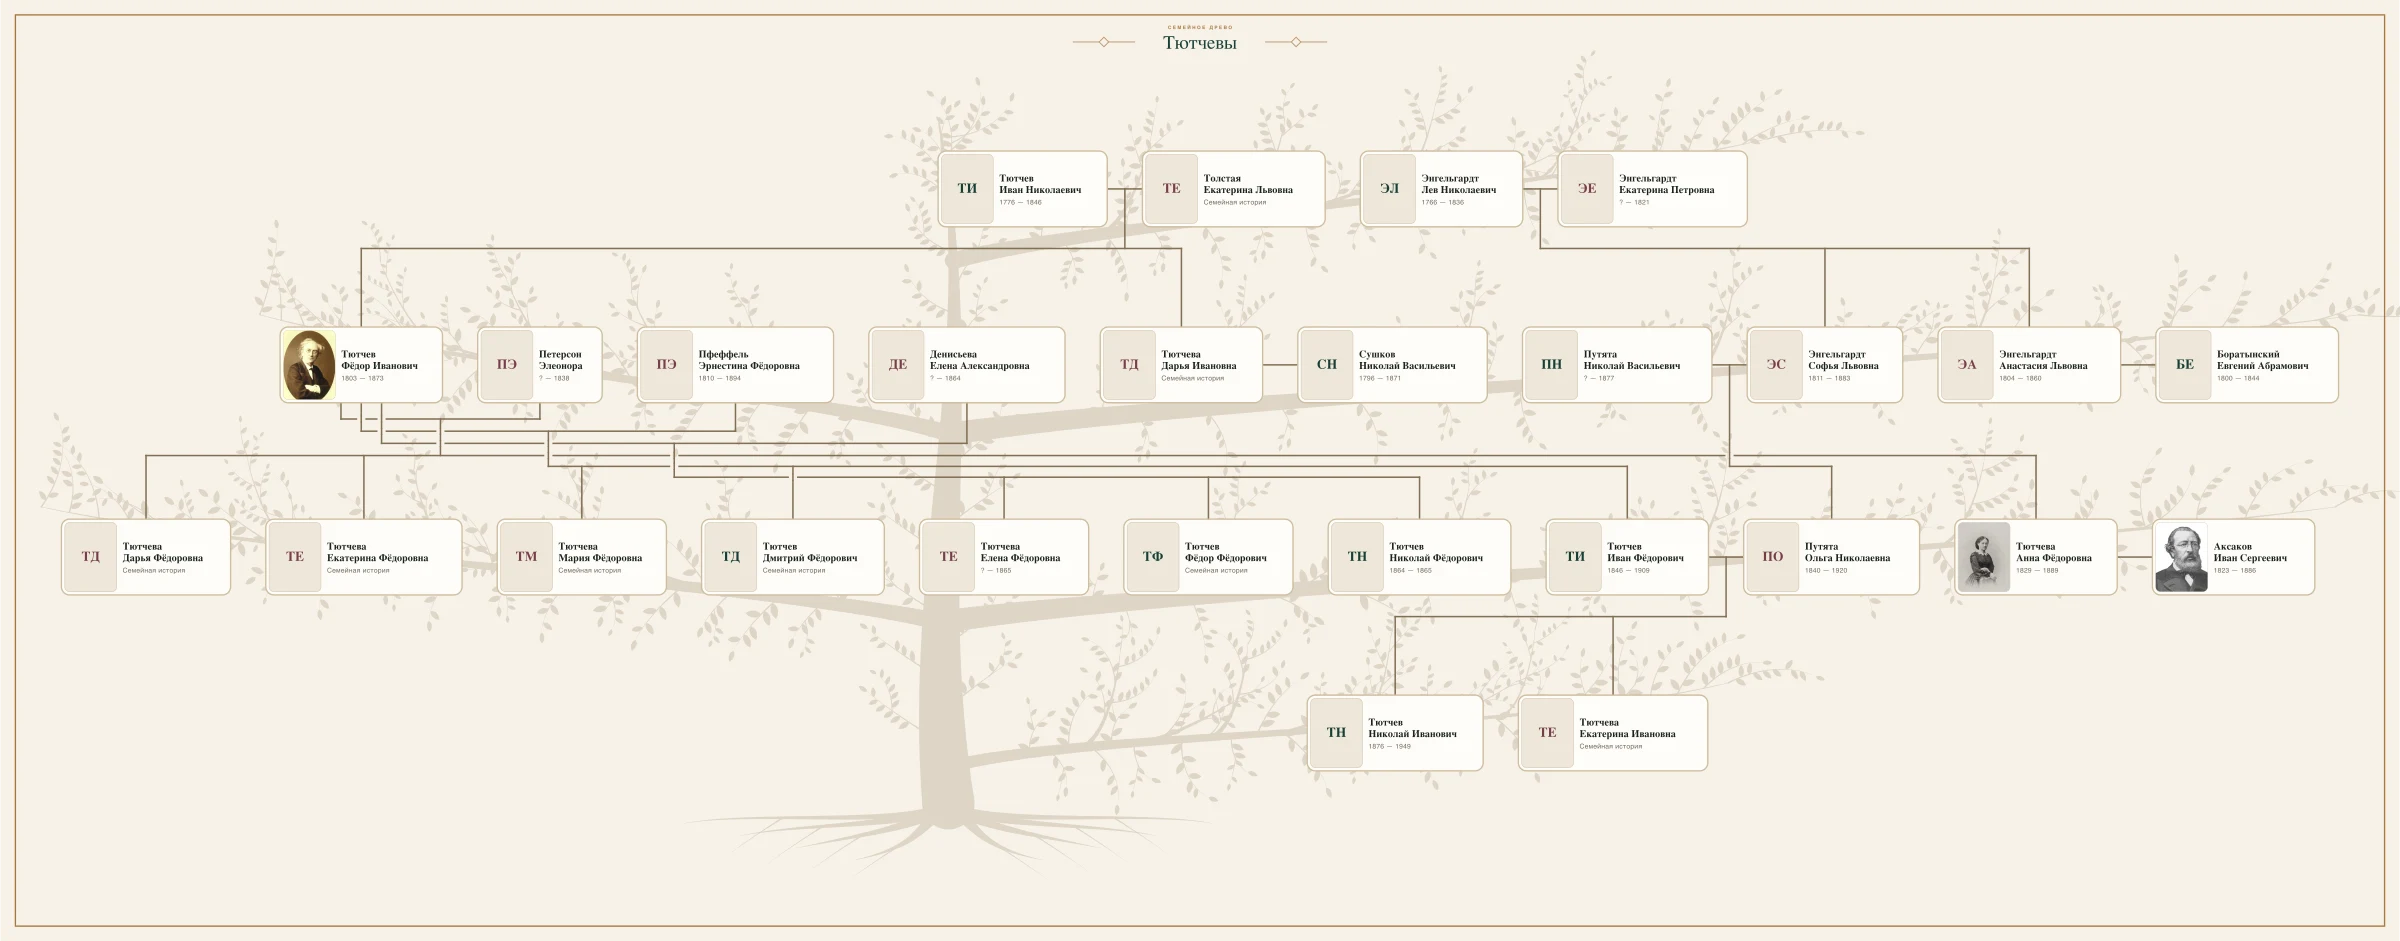Click the ПО avatar of Ольга Путята
2400x941 pixels.
point(1773,557)
